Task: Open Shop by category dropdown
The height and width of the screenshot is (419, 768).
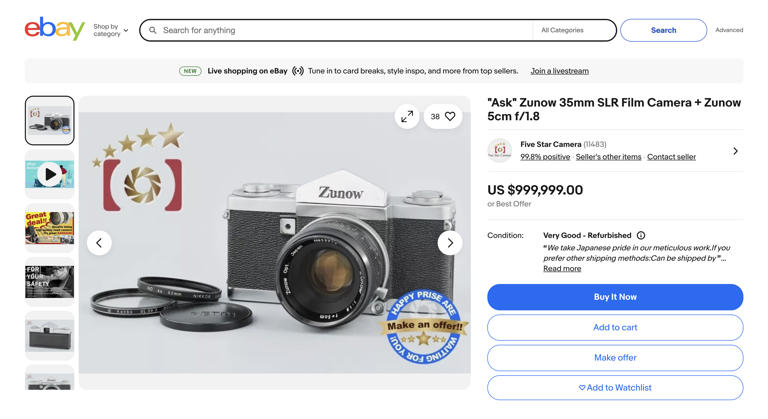Action: click(x=110, y=30)
